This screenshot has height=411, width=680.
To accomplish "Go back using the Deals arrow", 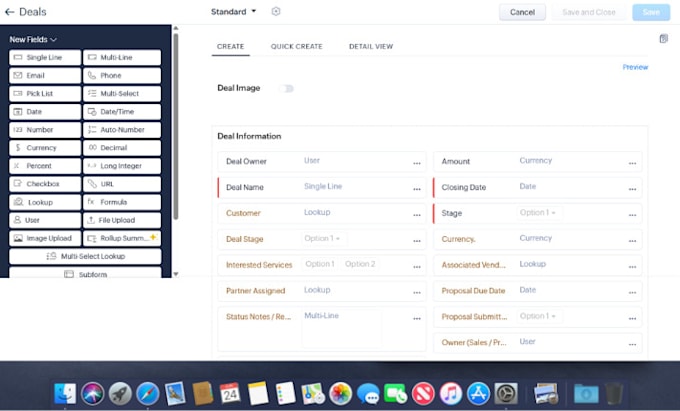I will pyautogui.click(x=9, y=12).
